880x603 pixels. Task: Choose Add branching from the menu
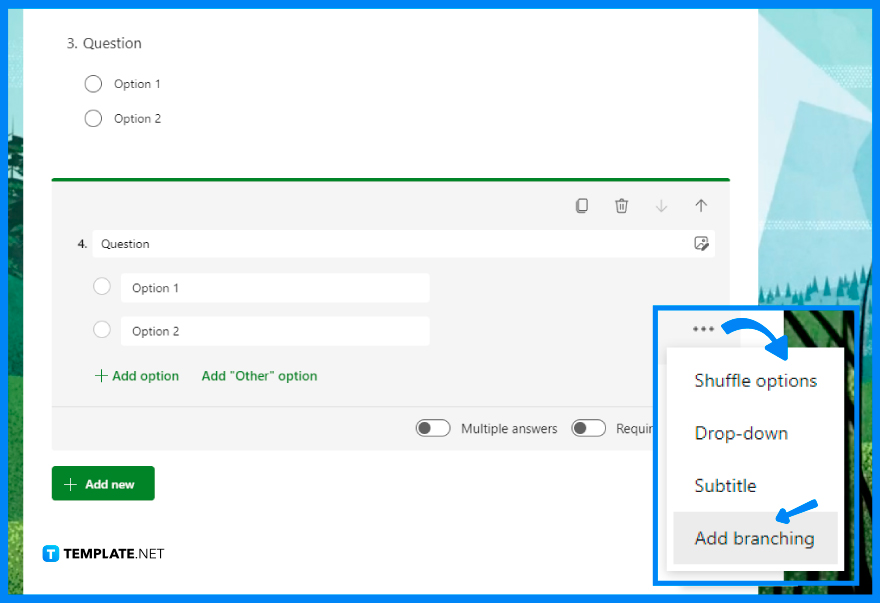[754, 538]
